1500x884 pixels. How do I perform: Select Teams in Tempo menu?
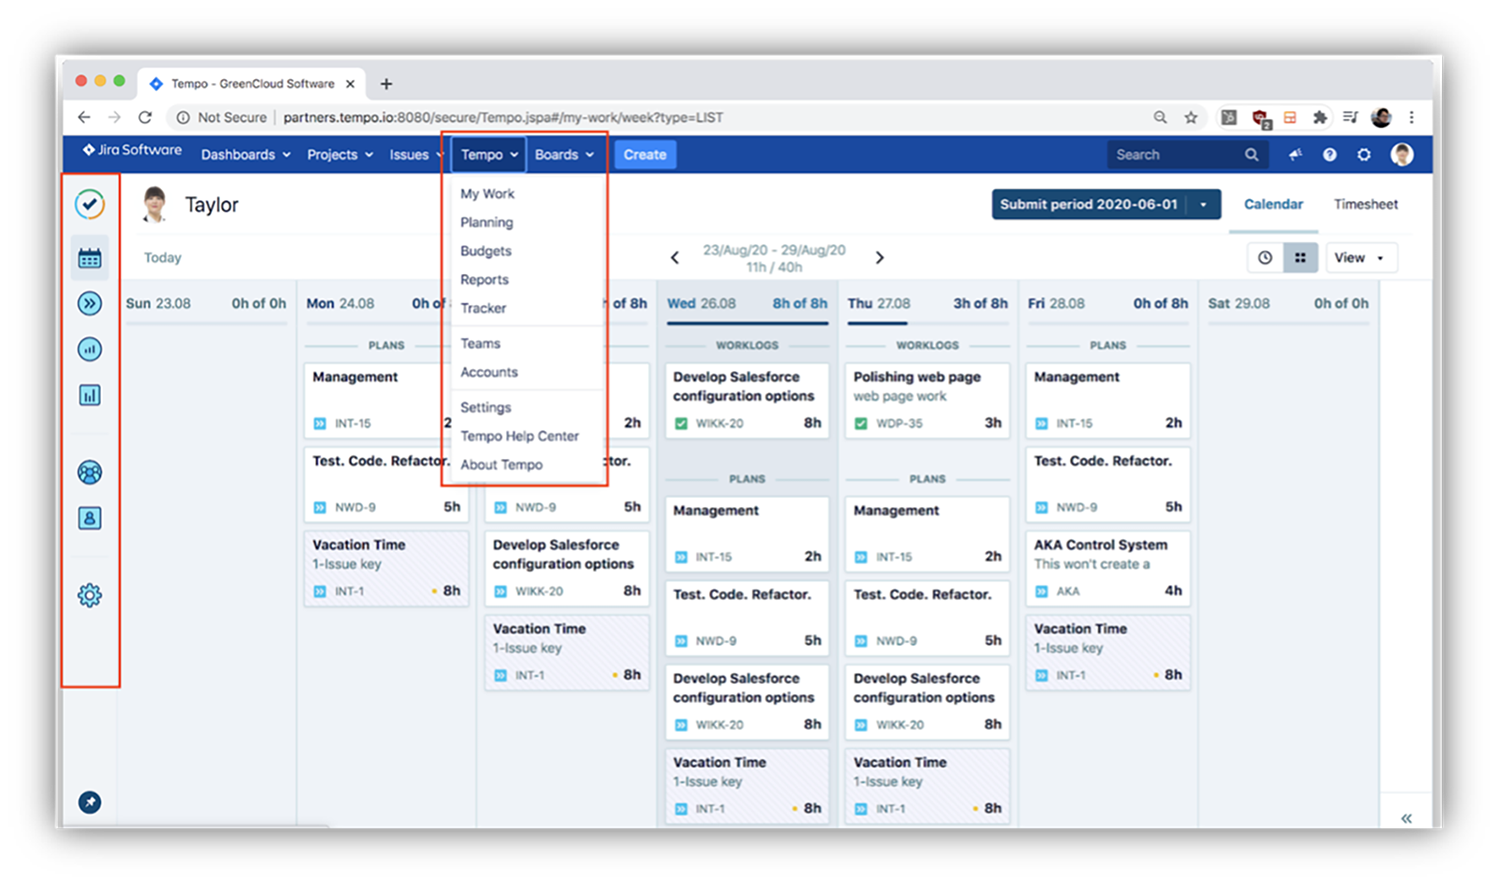pos(480,343)
